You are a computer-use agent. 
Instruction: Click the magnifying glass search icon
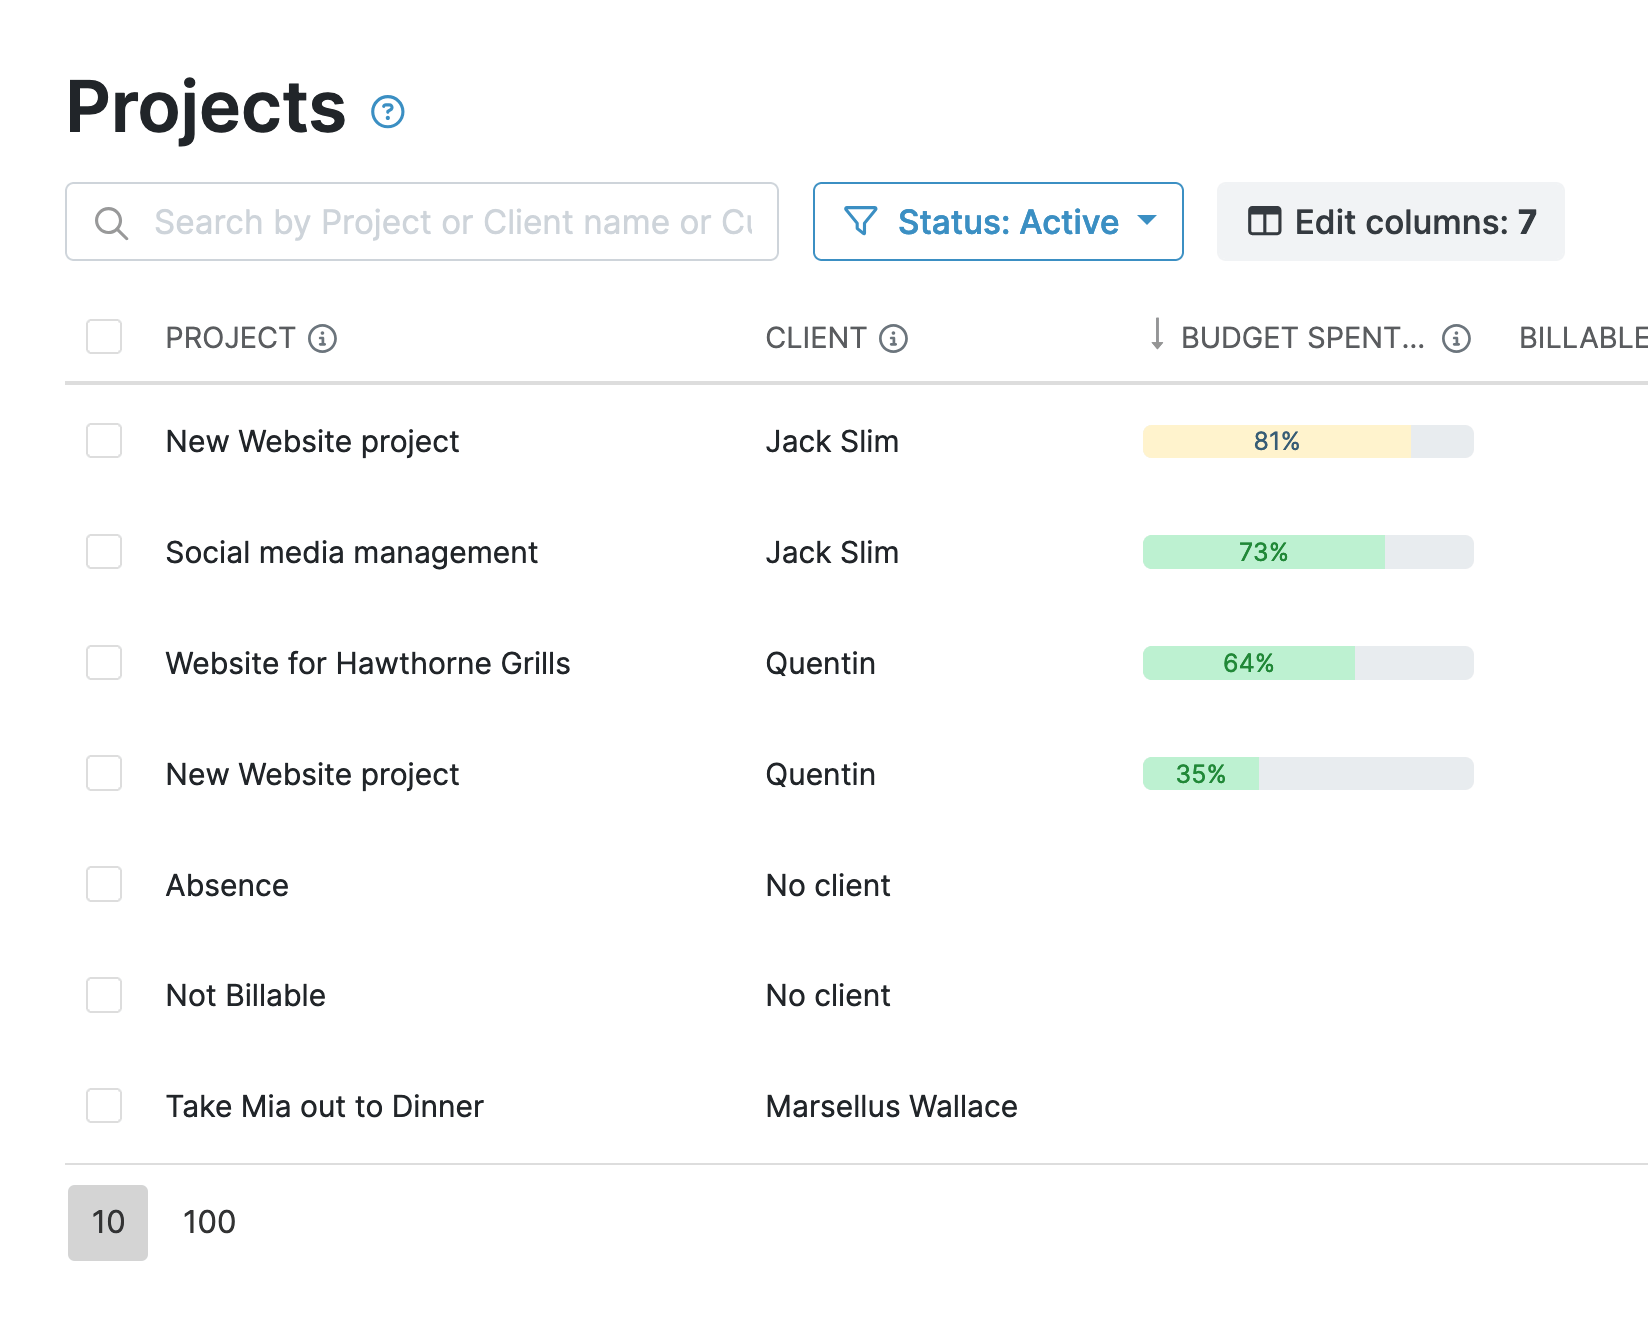pyautogui.click(x=112, y=222)
